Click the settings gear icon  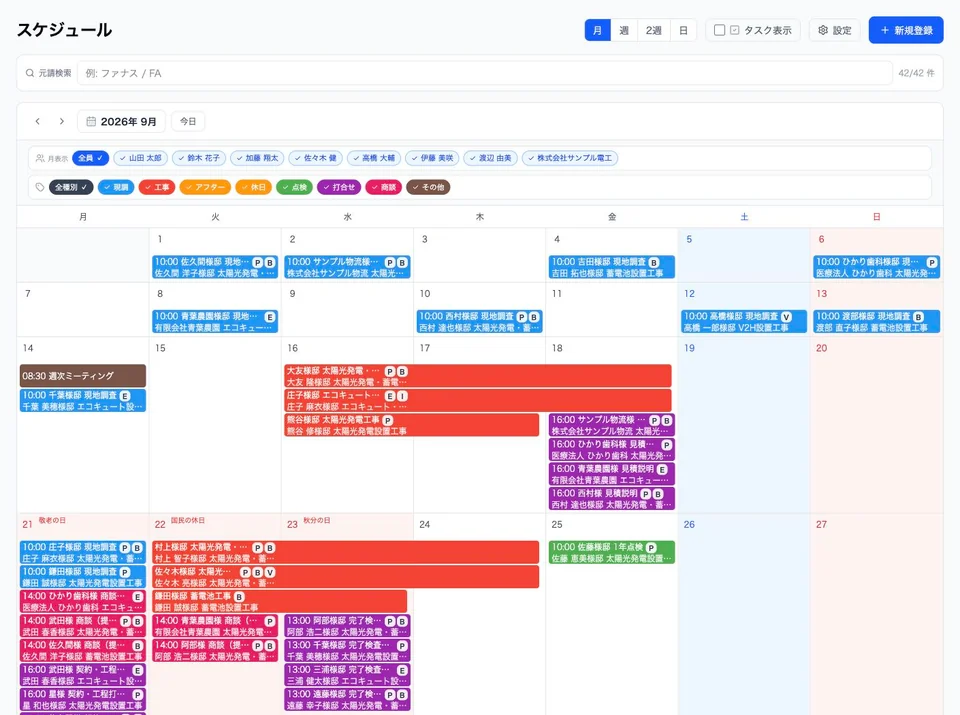(823, 30)
